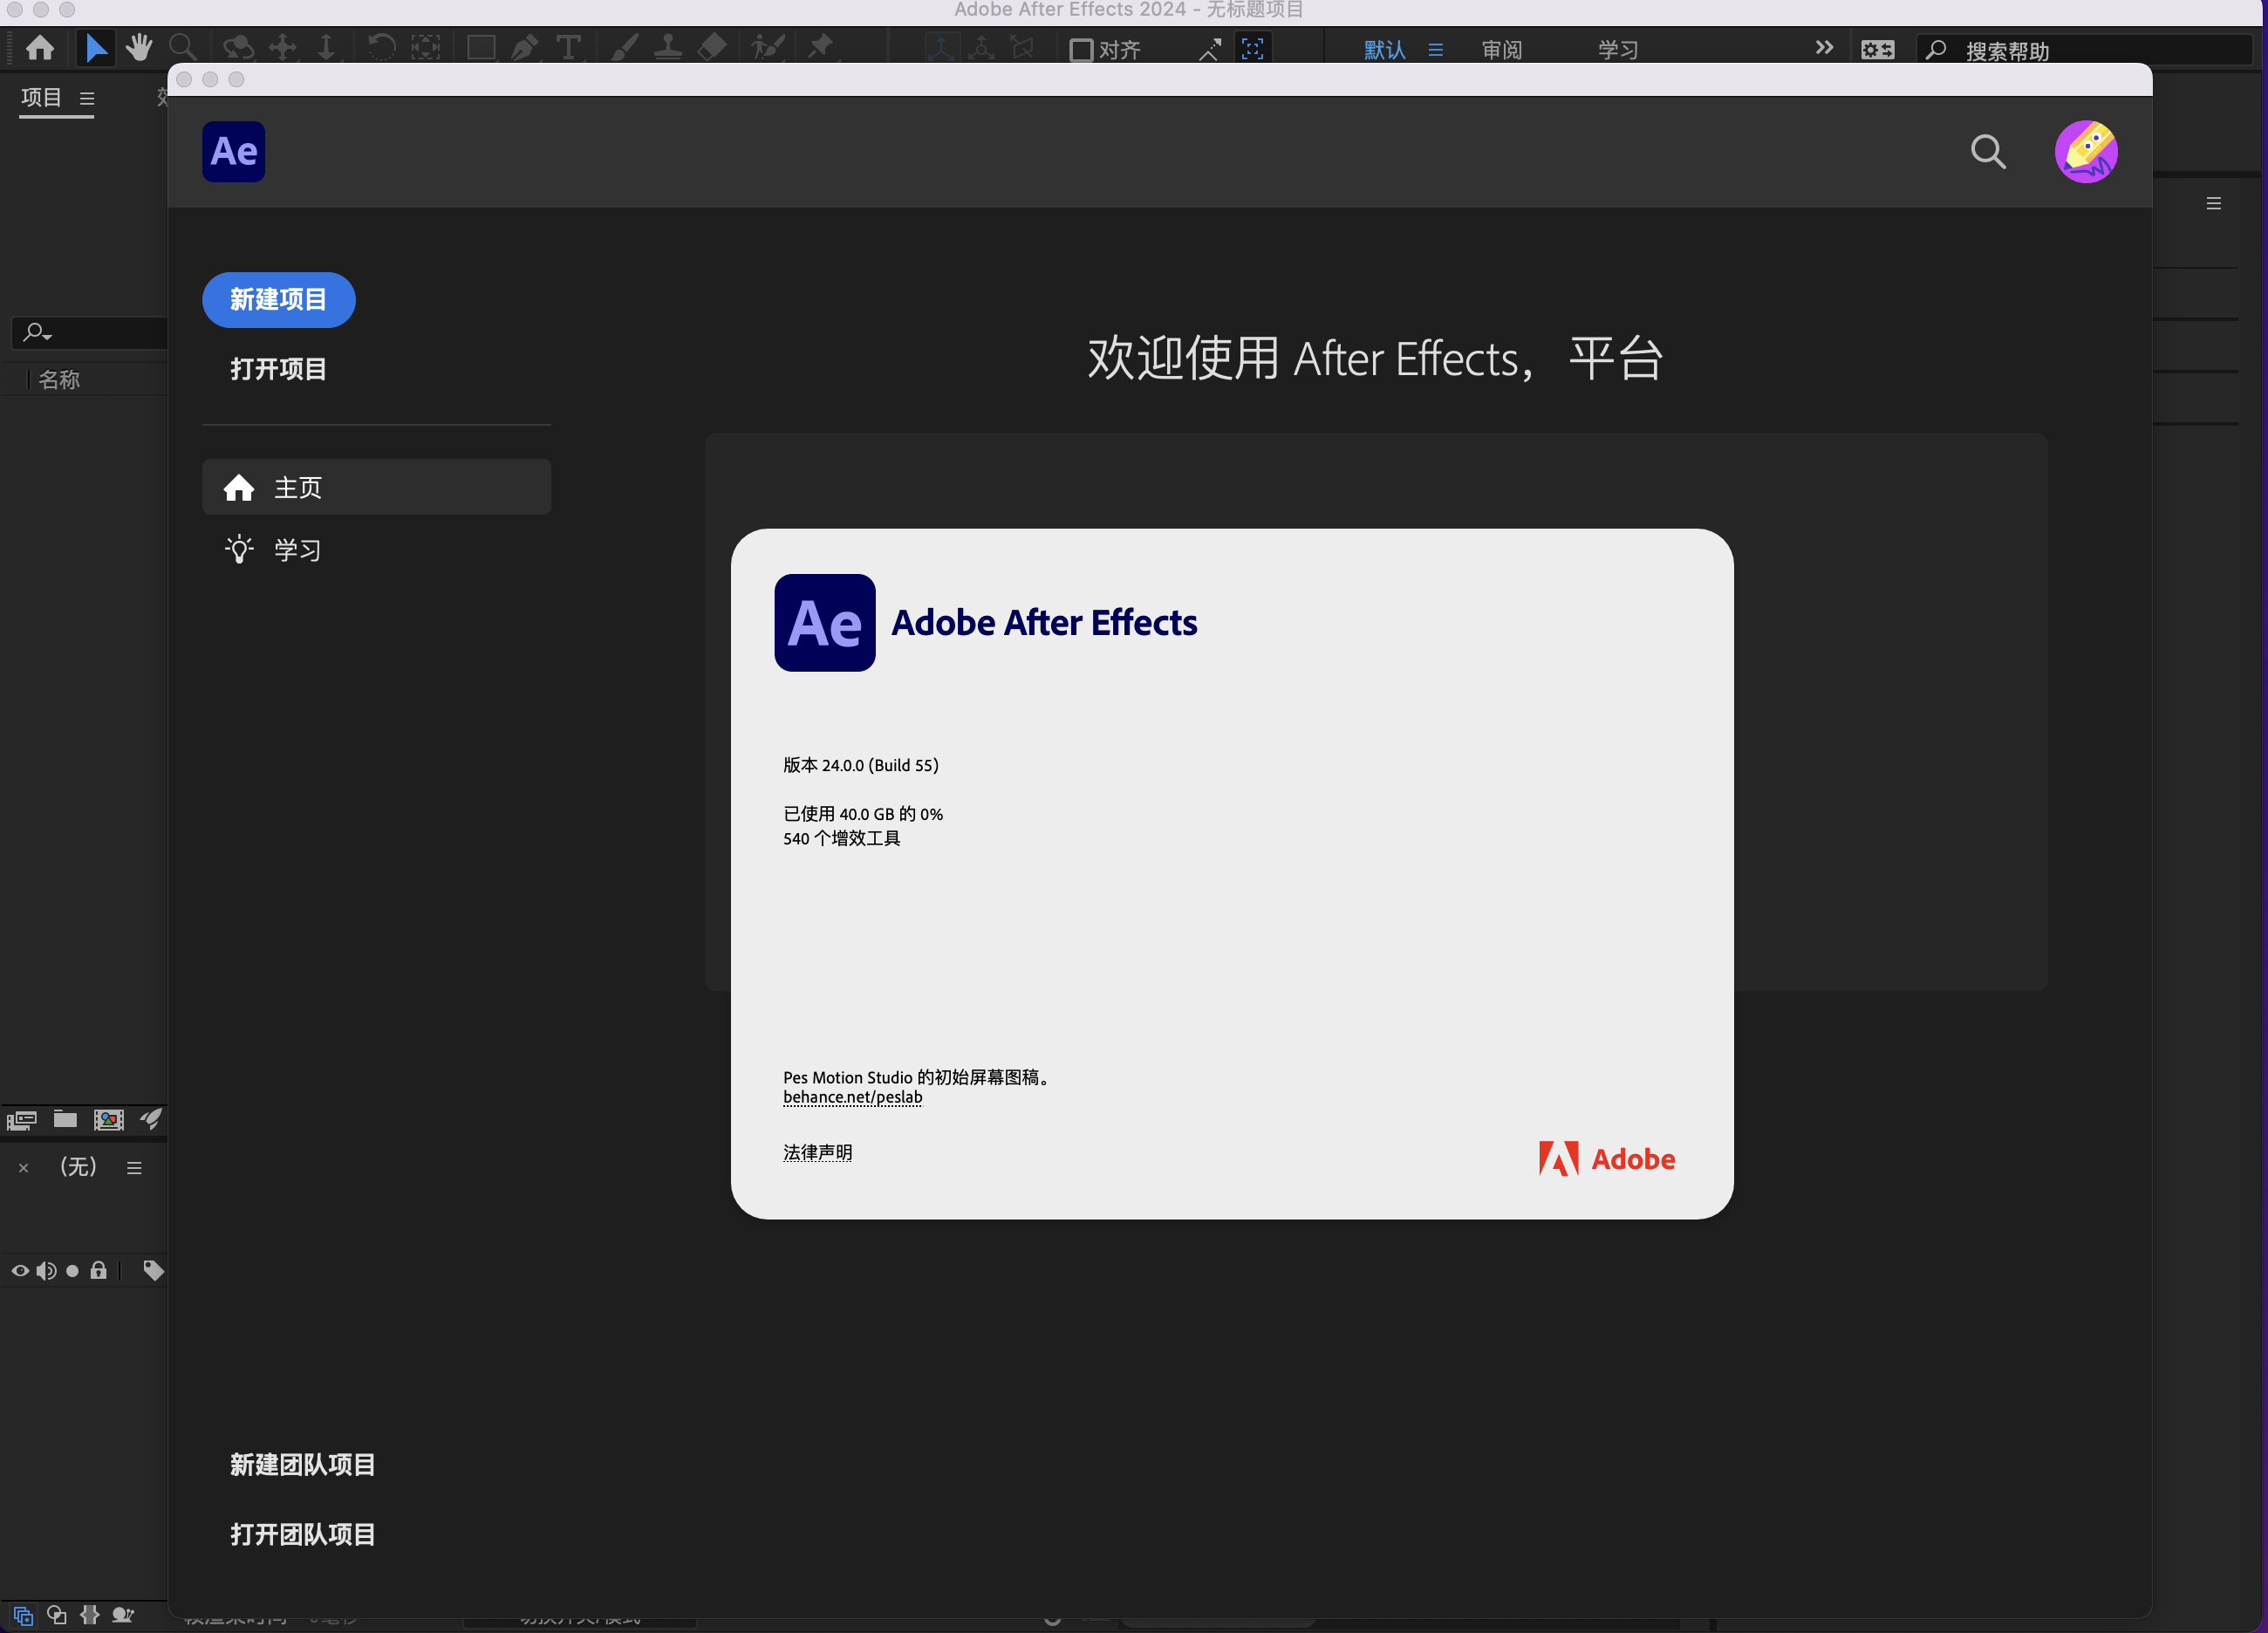
Task: Toggle layer visibility eye icon in timeline
Action: tap(19, 1270)
